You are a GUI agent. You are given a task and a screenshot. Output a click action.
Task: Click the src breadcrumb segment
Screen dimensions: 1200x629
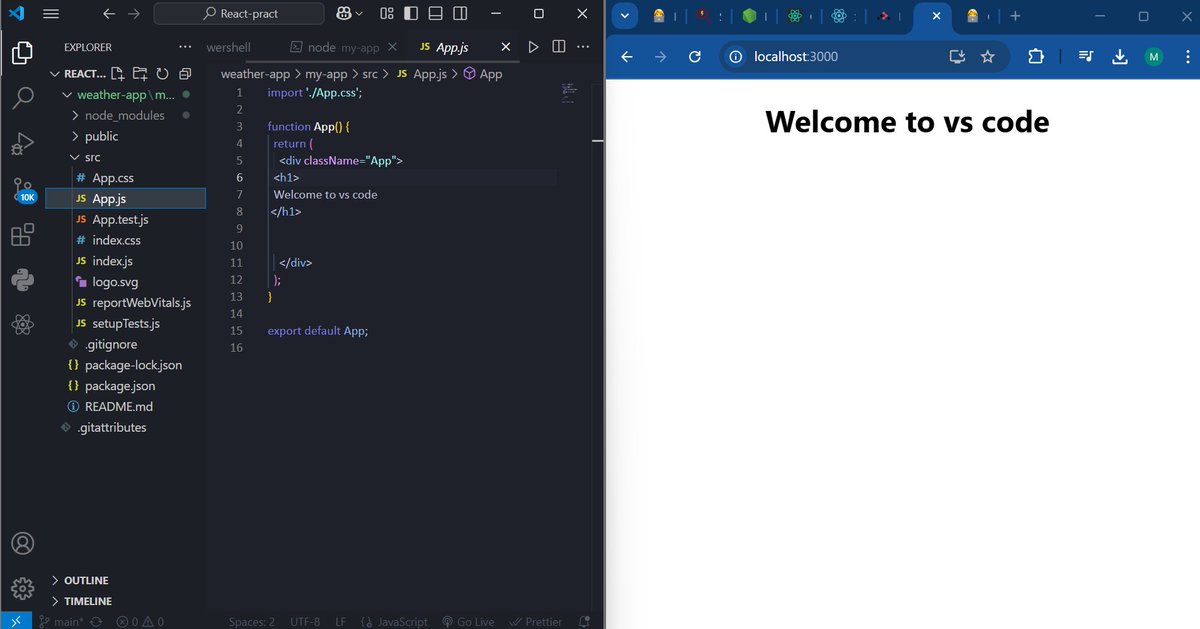tap(369, 74)
